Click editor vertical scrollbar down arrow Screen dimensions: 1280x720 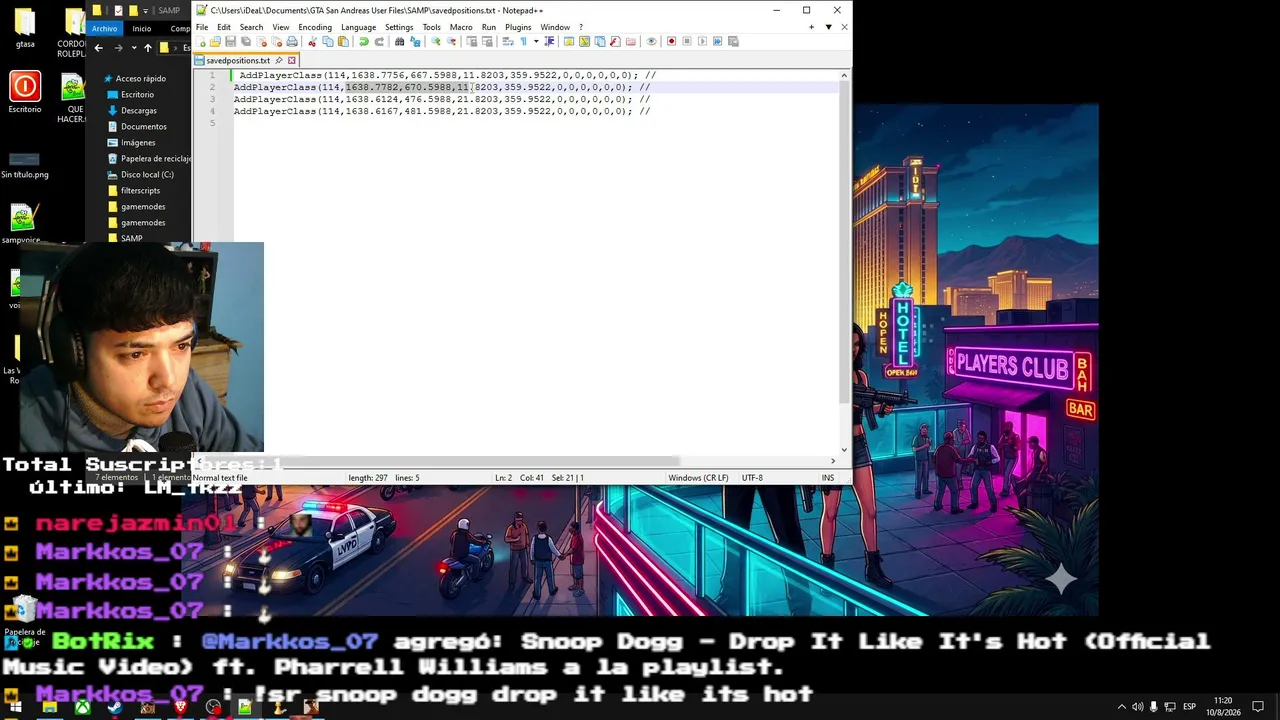point(844,450)
